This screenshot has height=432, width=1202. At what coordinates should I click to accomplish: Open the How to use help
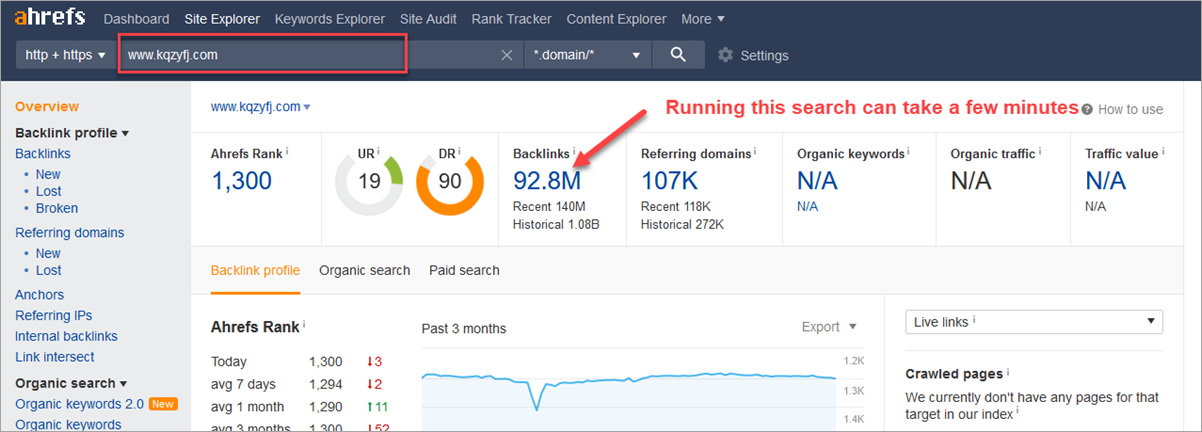pos(1122,109)
